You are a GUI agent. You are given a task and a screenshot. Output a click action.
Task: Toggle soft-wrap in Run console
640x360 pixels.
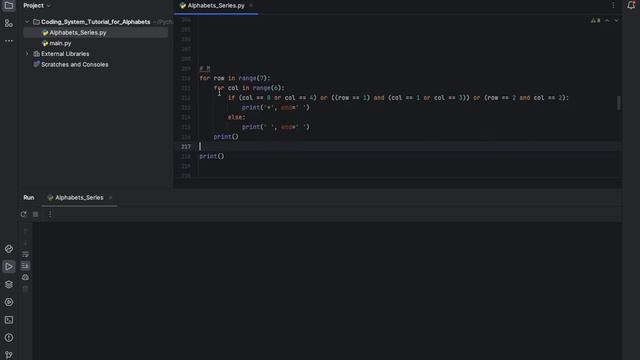pos(25,254)
